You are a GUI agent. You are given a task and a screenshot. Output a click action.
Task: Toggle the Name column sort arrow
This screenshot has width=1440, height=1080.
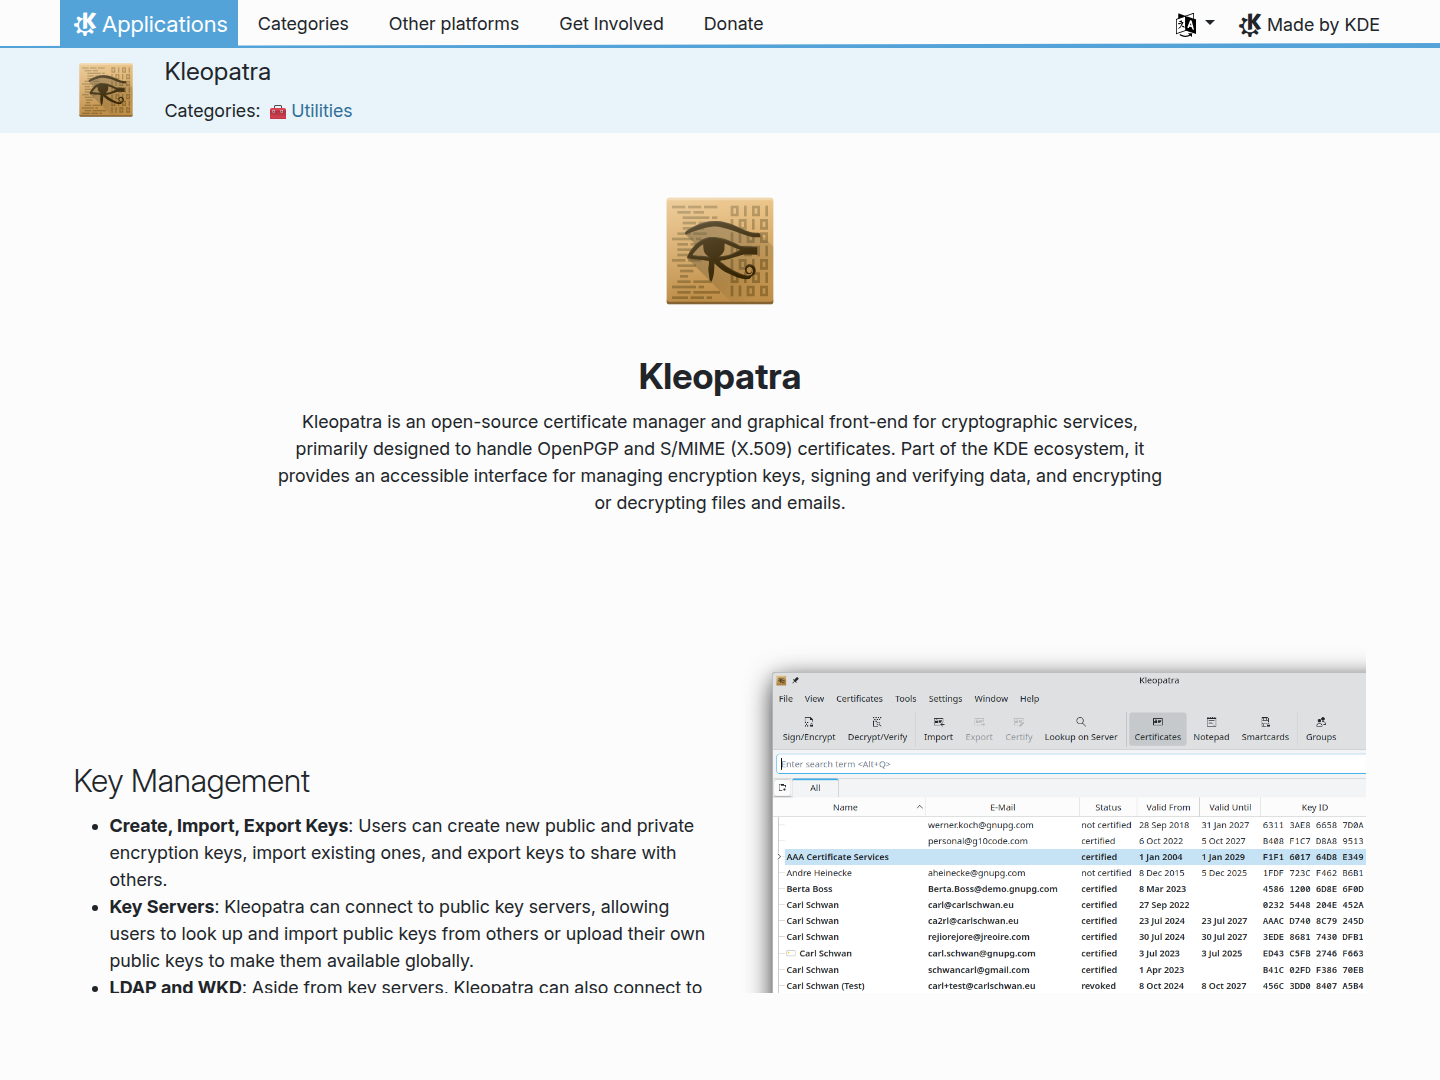click(x=919, y=807)
